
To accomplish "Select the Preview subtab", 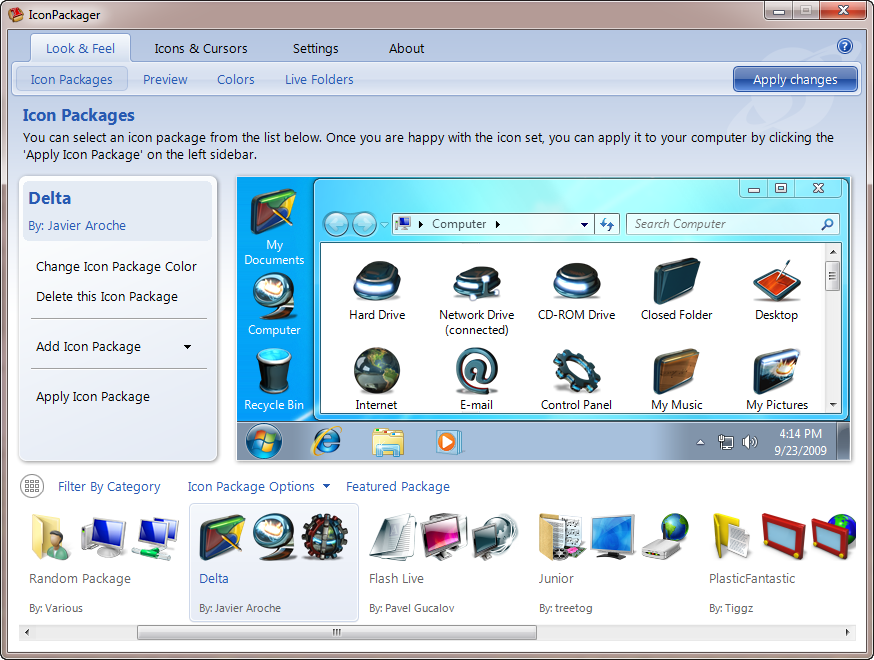I will coord(165,79).
